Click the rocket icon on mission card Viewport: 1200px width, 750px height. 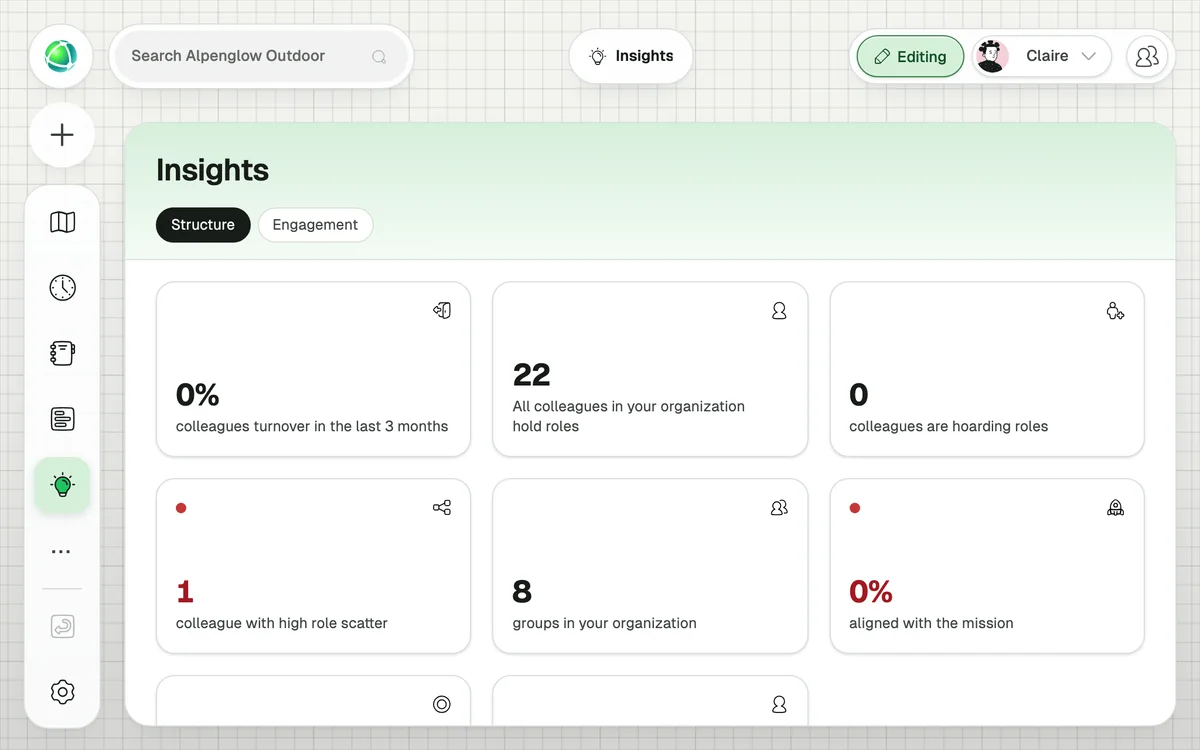point(1115,508)
